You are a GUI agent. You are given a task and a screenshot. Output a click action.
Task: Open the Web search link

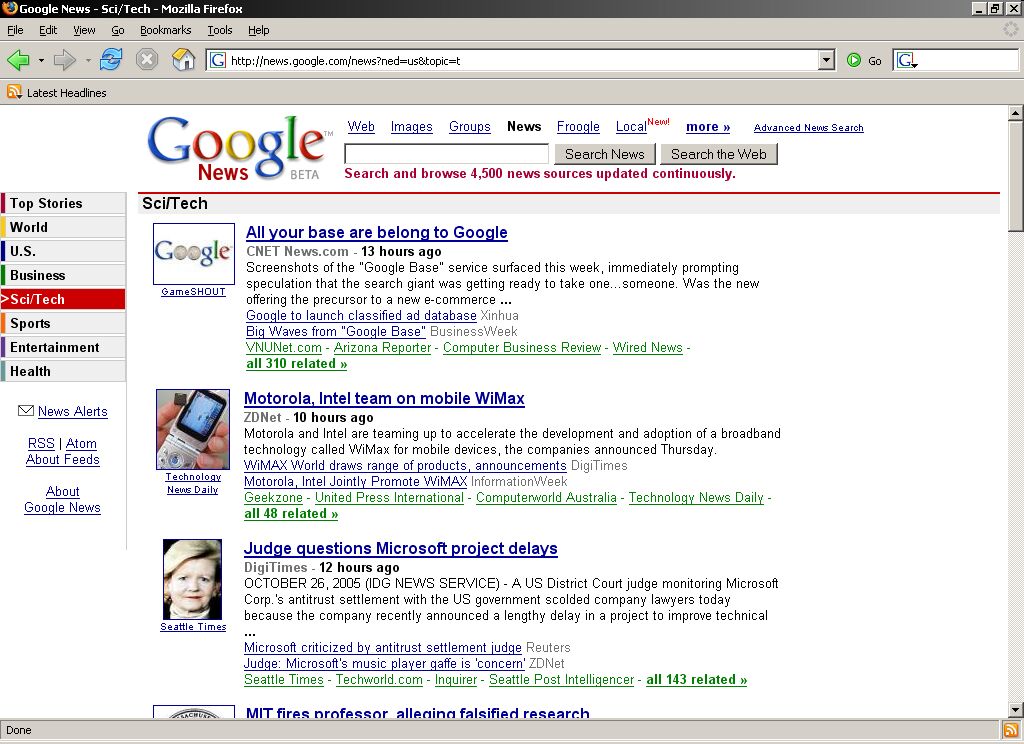[x=361, y=127]
